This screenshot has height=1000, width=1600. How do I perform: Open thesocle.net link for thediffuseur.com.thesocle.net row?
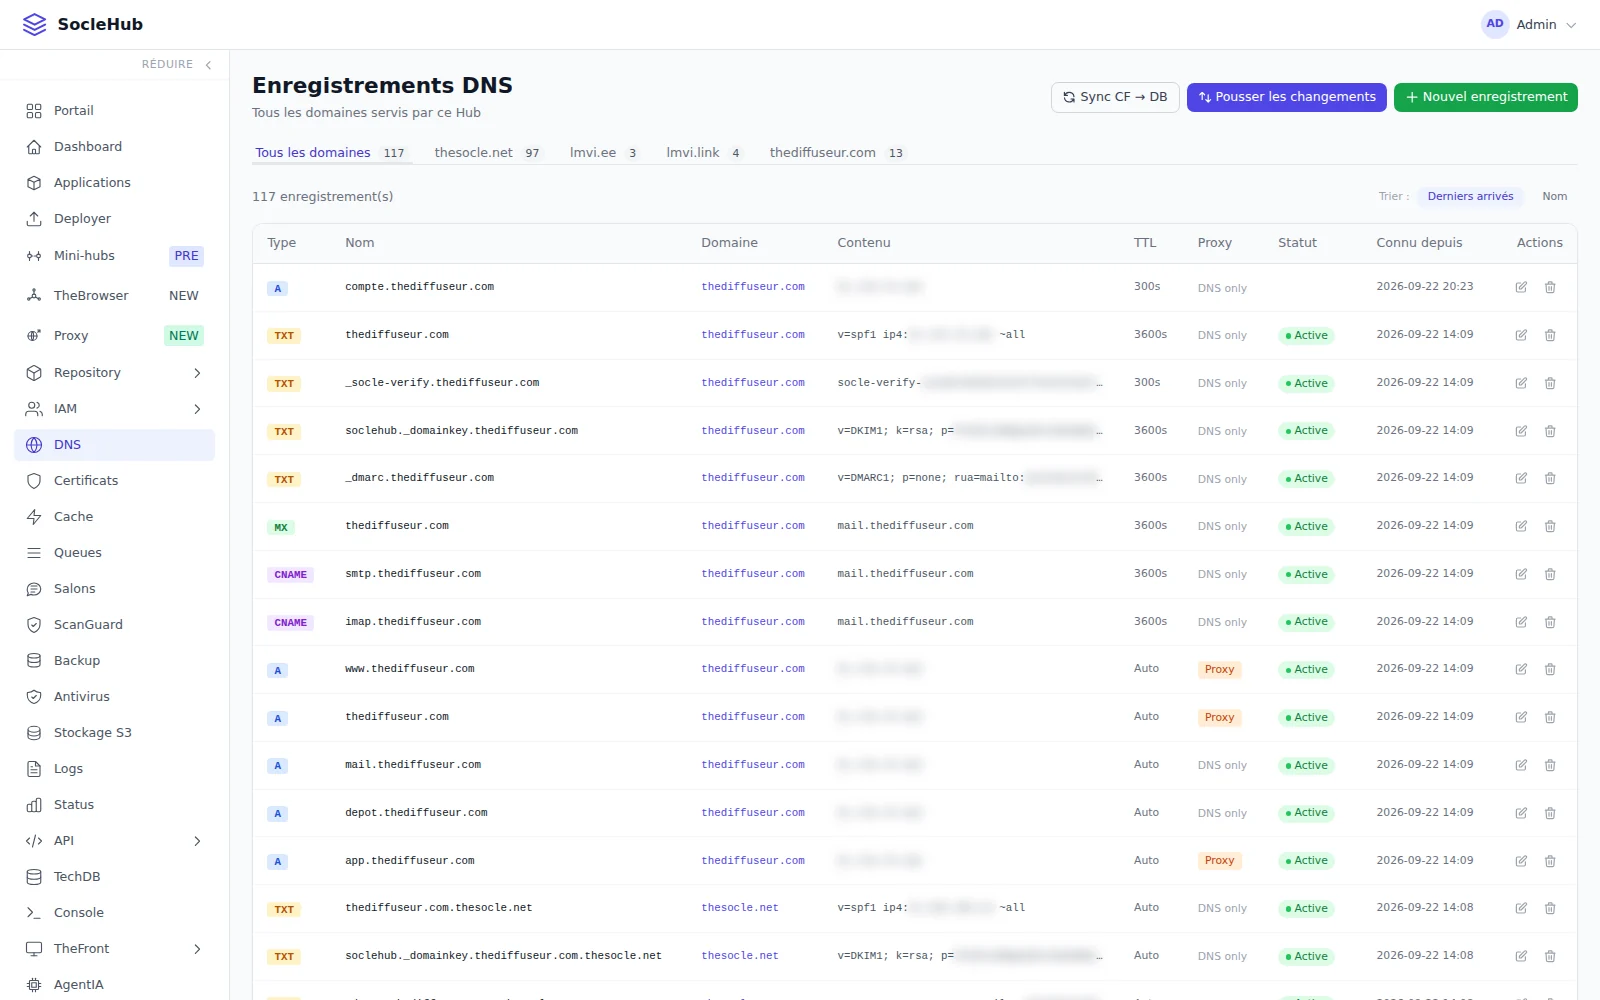point(740,908)
